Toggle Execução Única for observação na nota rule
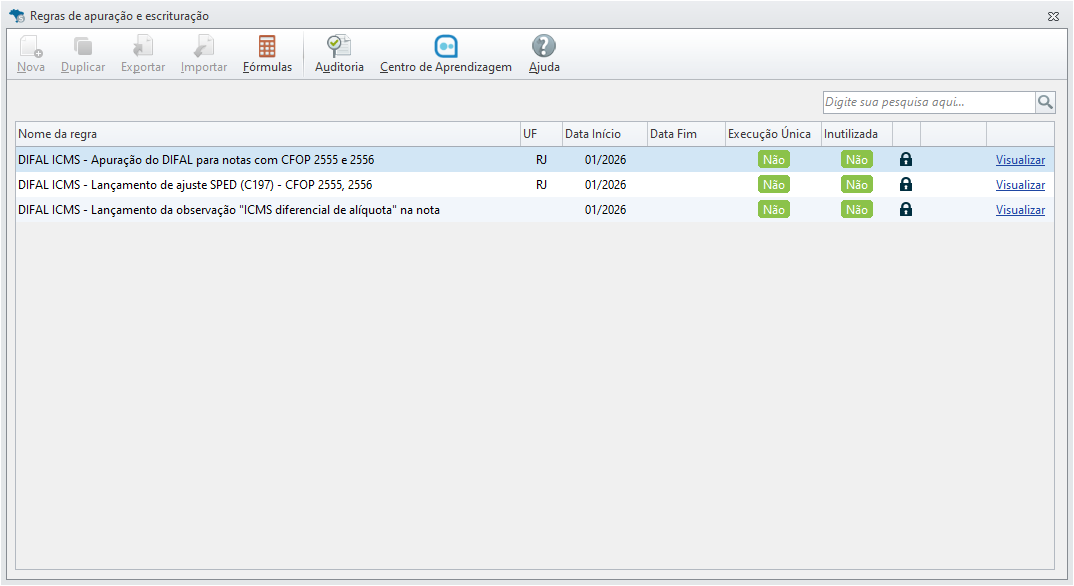The image size is (1074, 586). tap(774, 209)
